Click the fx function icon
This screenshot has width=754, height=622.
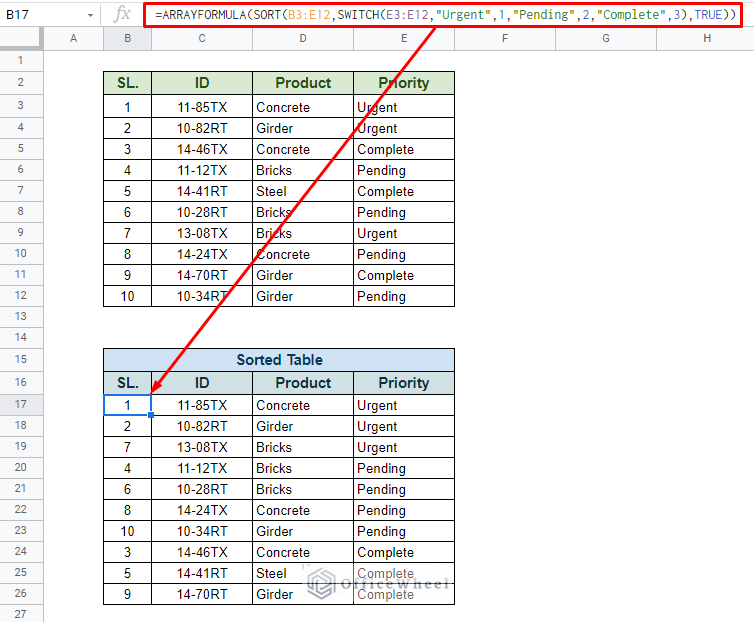(x=122, y=14)
